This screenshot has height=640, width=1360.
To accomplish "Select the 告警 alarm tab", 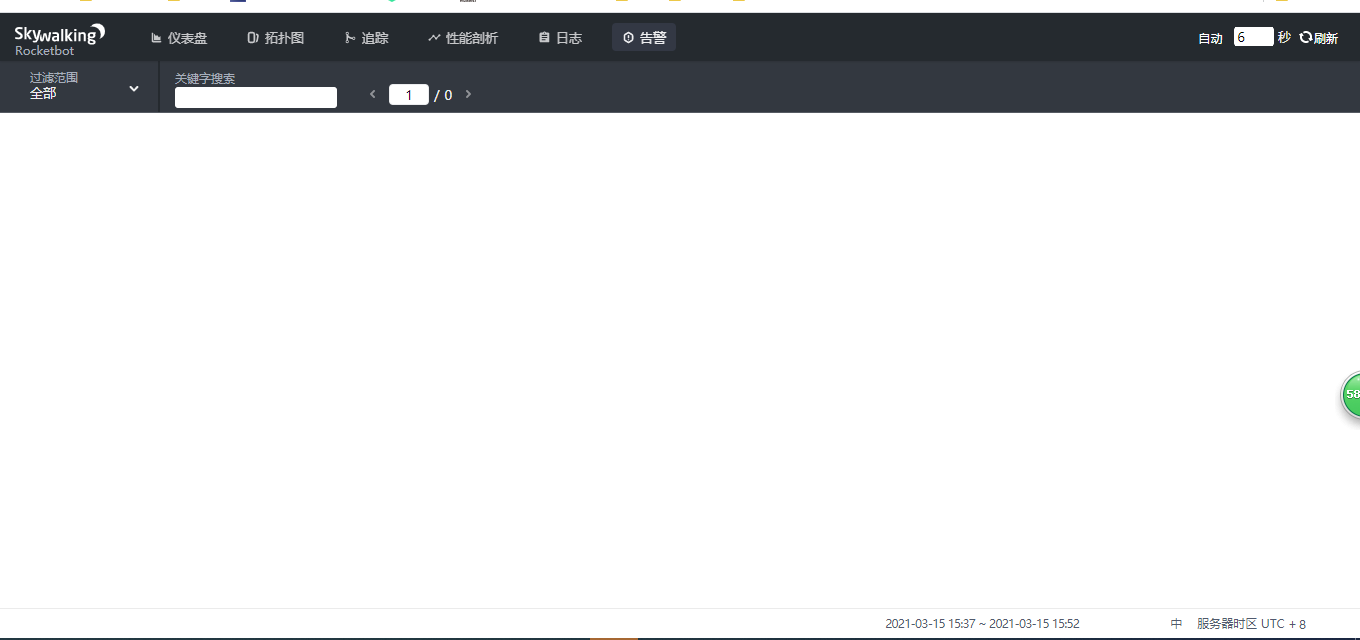I will coord(644,38).
